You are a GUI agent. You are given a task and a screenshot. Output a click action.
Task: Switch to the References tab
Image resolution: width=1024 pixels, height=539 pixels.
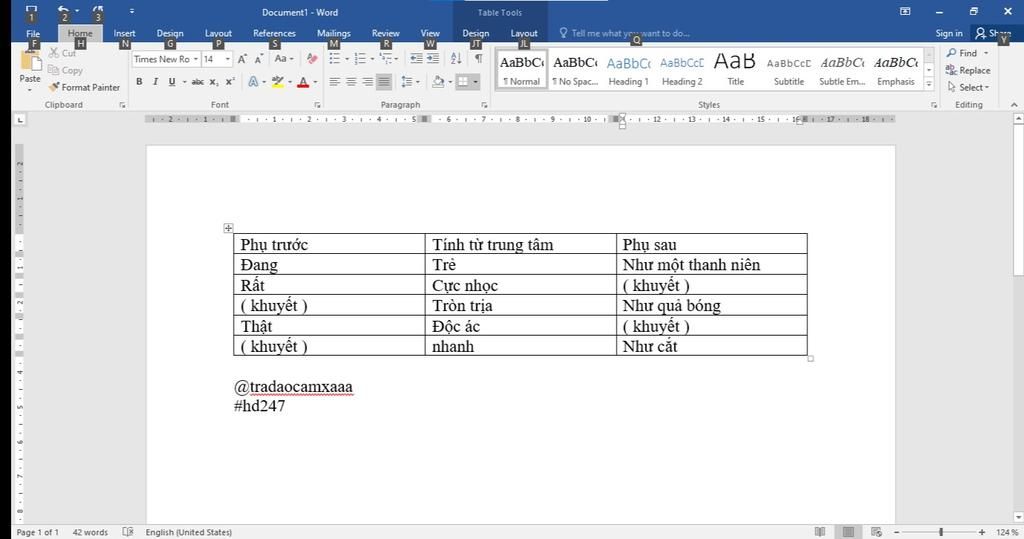point(274,33)
